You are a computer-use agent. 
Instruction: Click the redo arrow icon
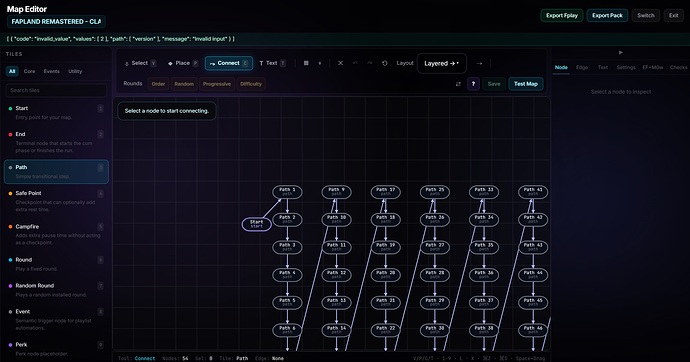coord(370,63)
